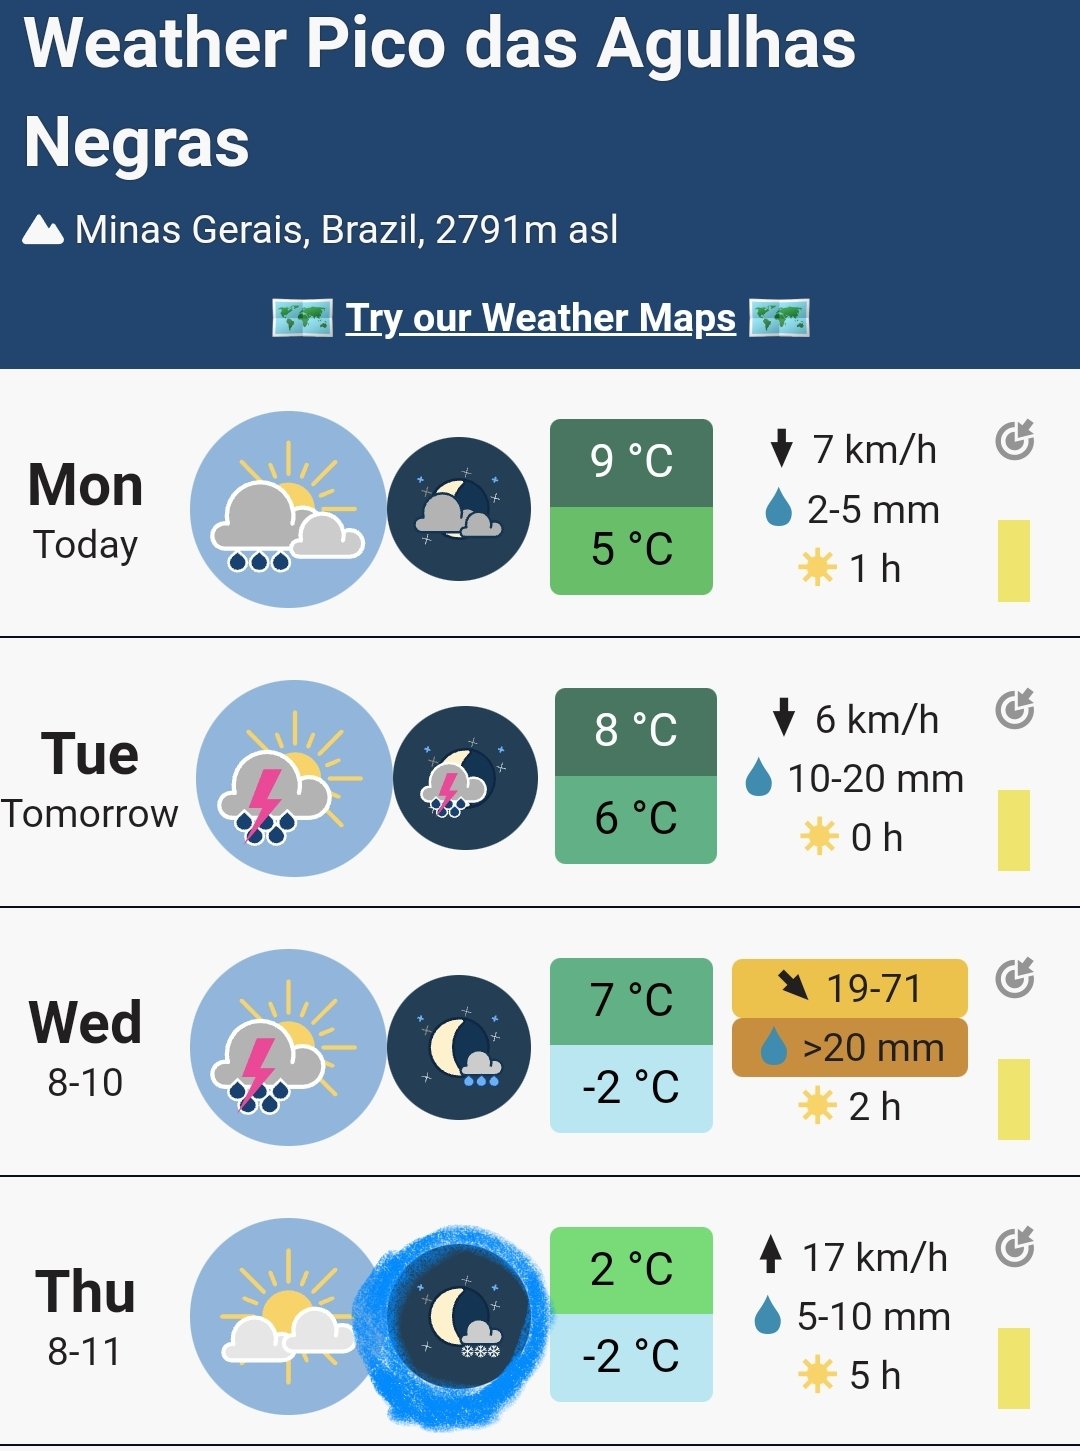Click the world map icon left of link
Screen dimensions: 1080x1451
tap(302, 318)
